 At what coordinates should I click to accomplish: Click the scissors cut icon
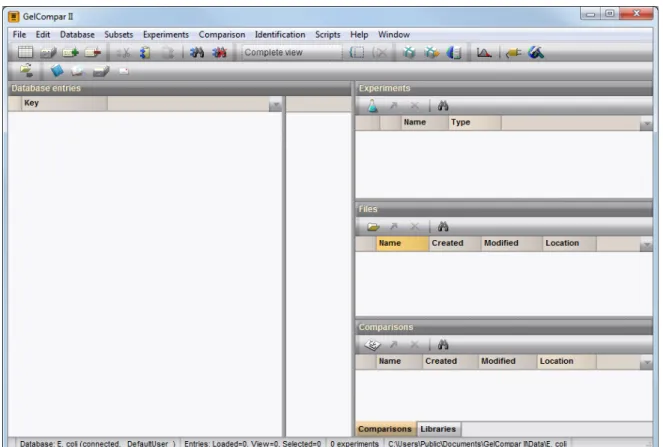click(x=123, y=53)
